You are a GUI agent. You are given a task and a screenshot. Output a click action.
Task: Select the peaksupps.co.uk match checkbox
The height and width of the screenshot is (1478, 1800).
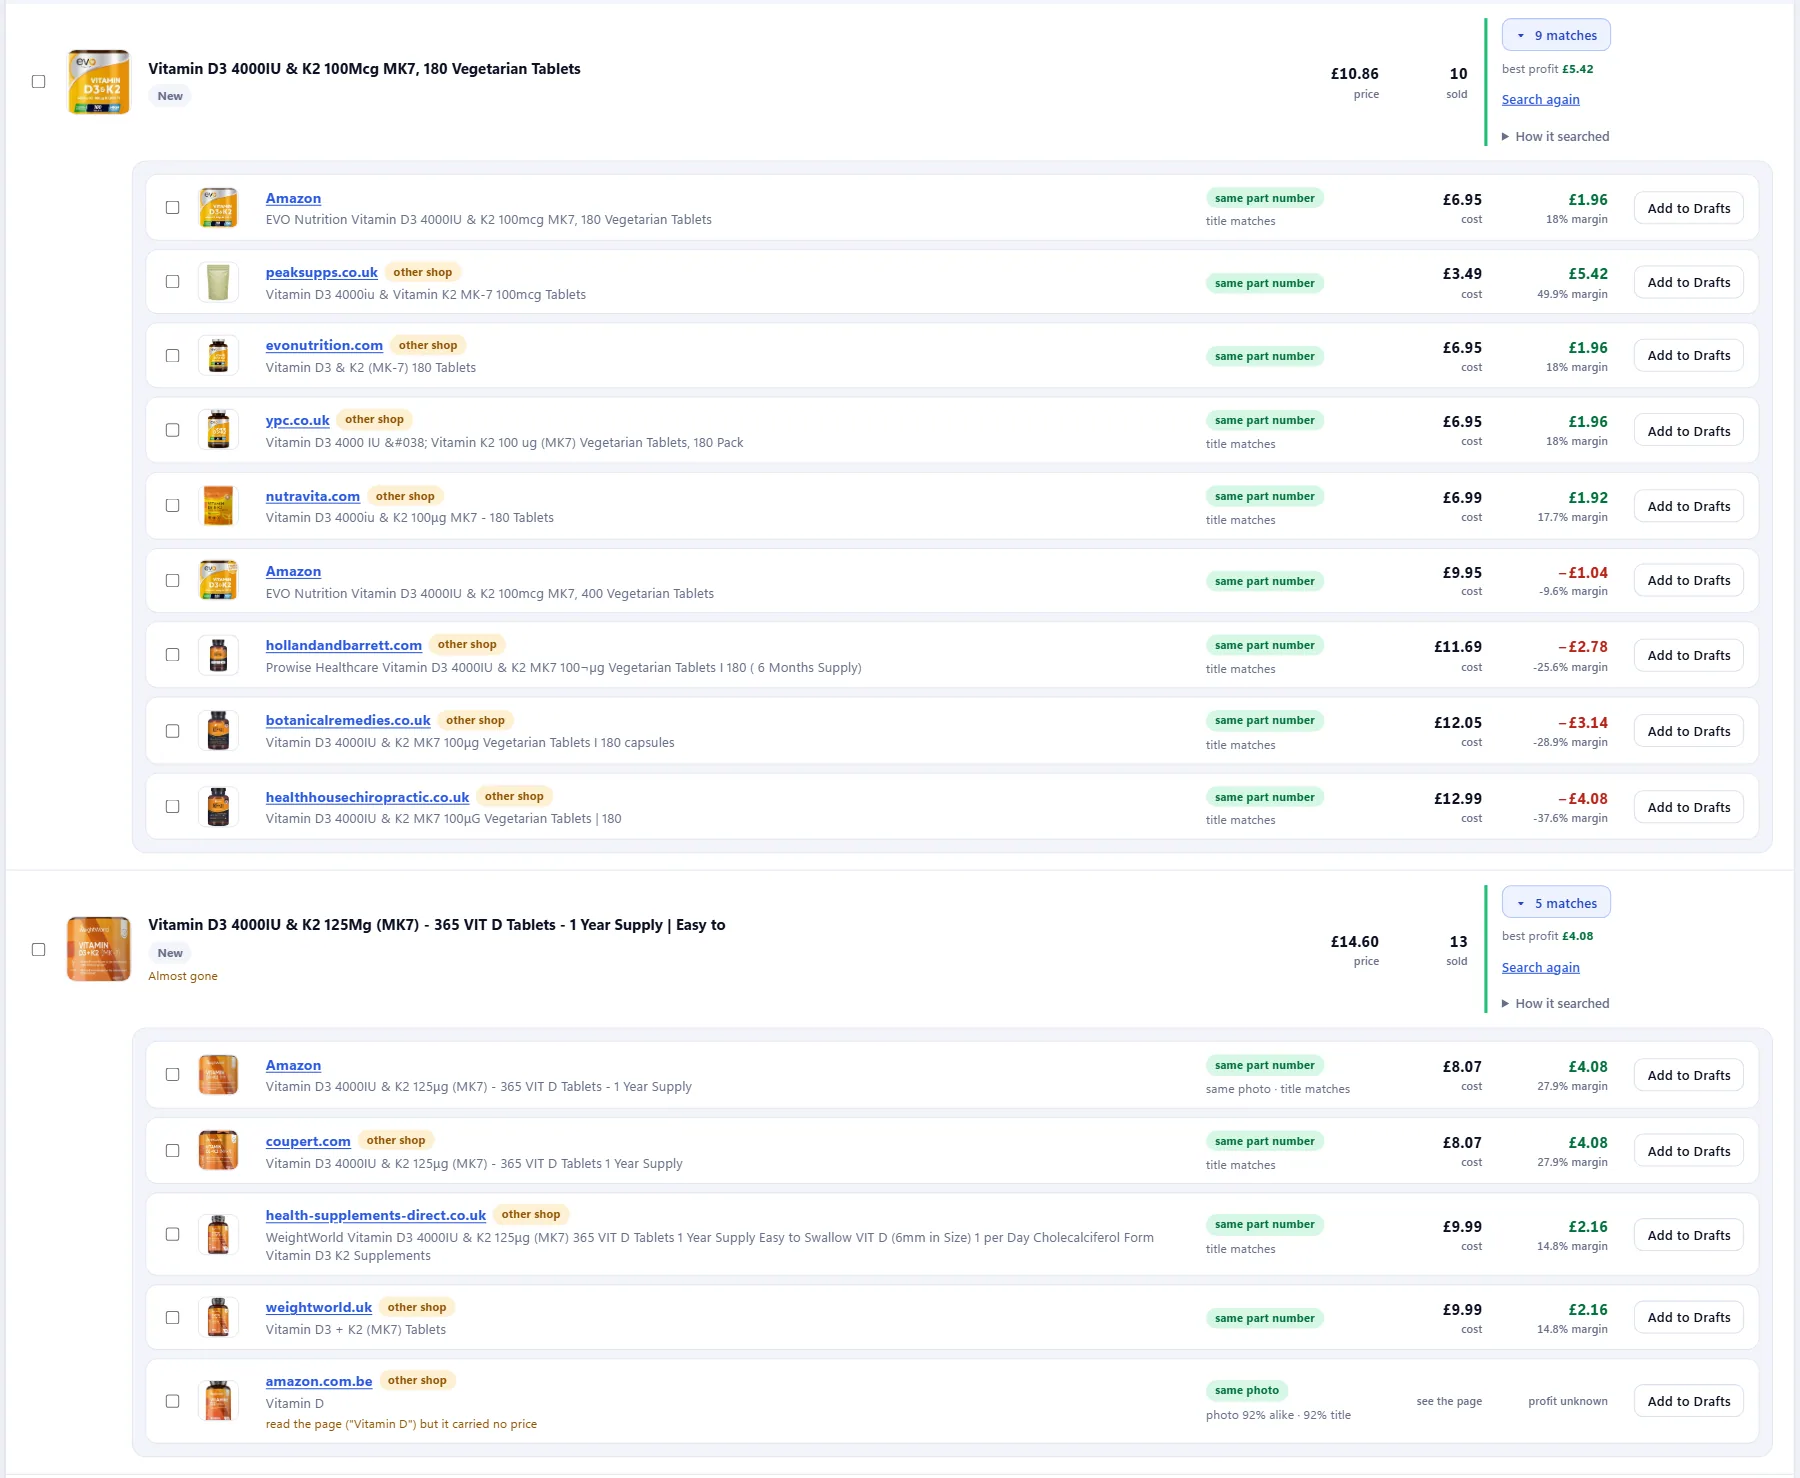coord(173,282)
